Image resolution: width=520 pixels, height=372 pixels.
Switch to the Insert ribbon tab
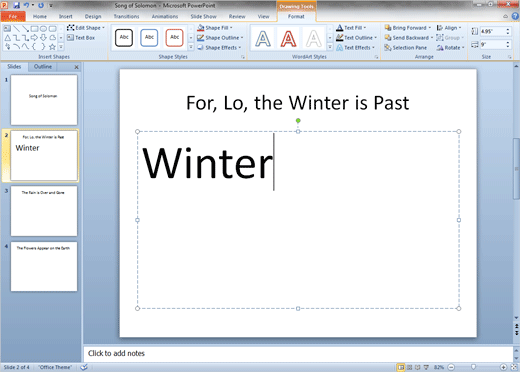[x=65, y=16]
